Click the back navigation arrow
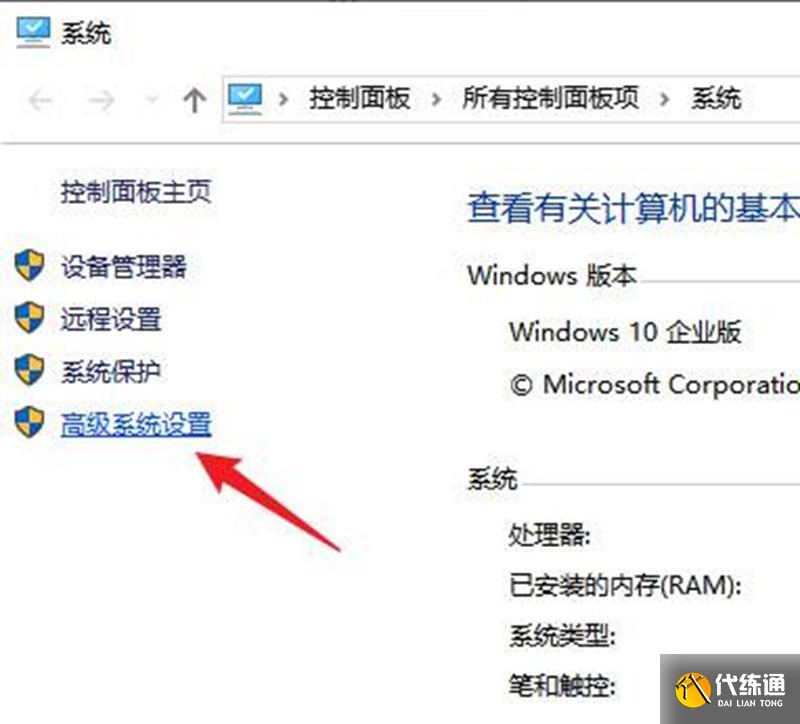 click(x=40, y=100)
